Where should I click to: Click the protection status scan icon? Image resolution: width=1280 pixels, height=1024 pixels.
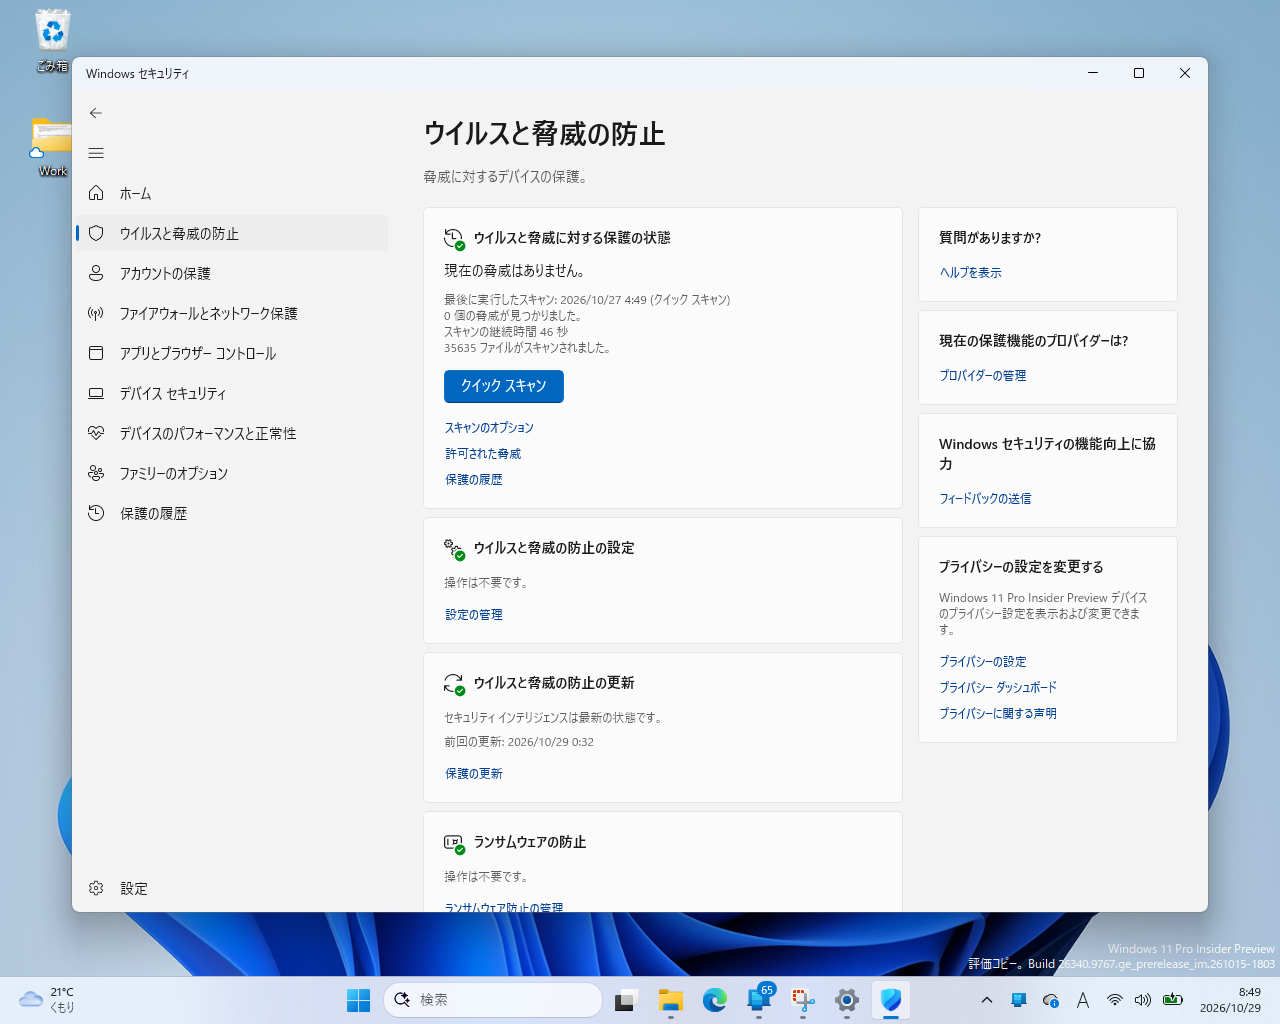(454, 238)
